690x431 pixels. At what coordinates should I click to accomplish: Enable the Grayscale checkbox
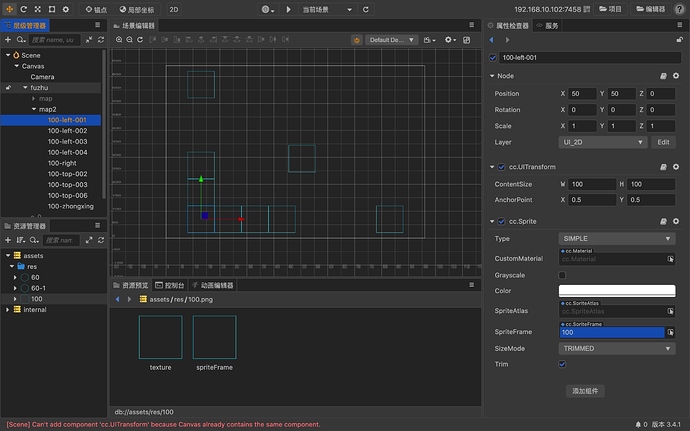point(562,275)
